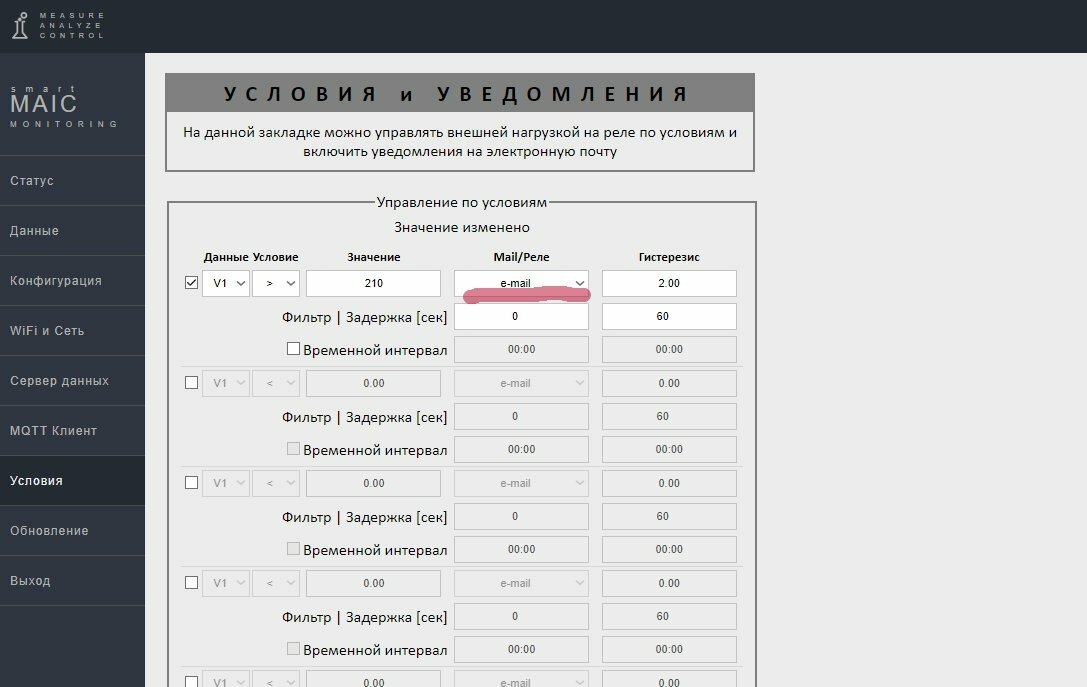Click the 'Управление по условиям' group title

(462, 202)
